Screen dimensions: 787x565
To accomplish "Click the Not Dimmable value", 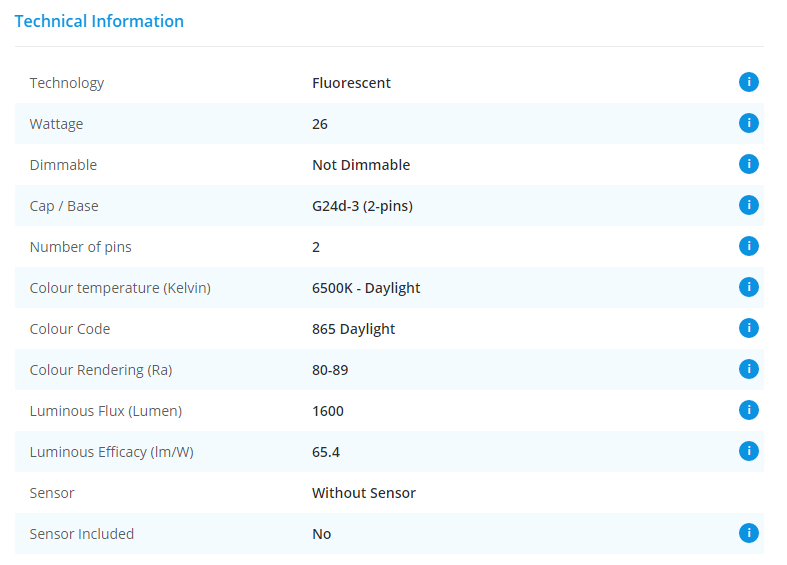I will click(x=361, y=165).
